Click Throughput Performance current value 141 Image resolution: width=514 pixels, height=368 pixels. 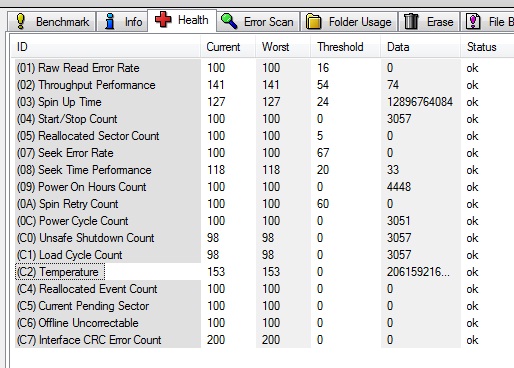click(216, 85)
